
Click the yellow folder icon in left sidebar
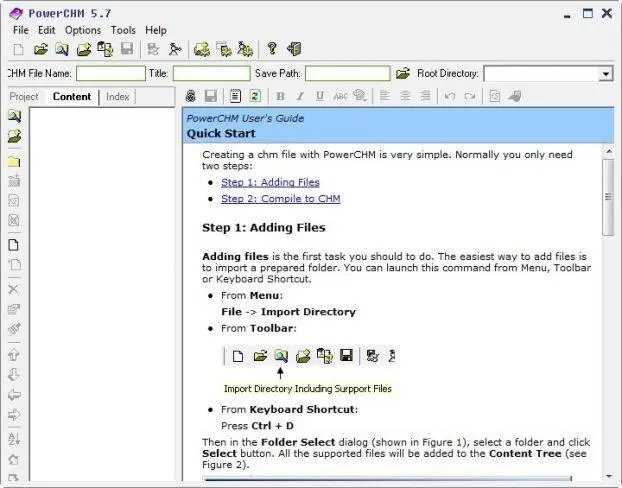(x=14, y=161)
